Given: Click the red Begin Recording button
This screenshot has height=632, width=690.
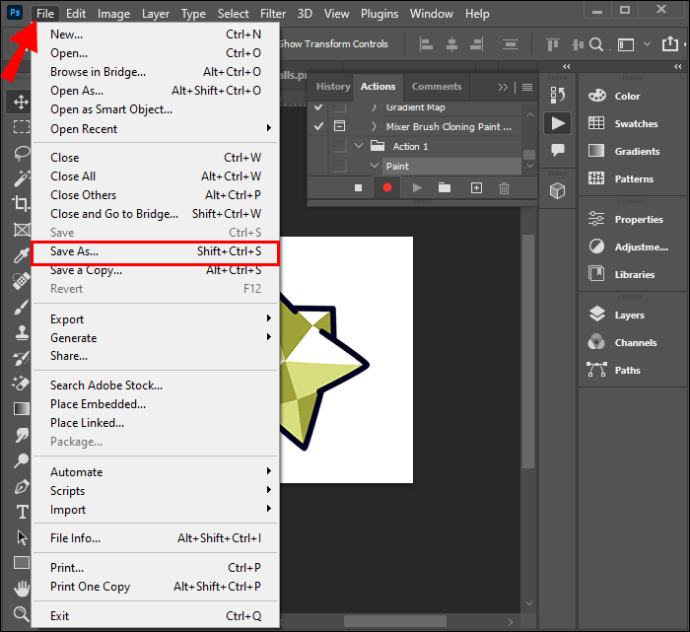Looking at the screenshot, I should point(387,188).
